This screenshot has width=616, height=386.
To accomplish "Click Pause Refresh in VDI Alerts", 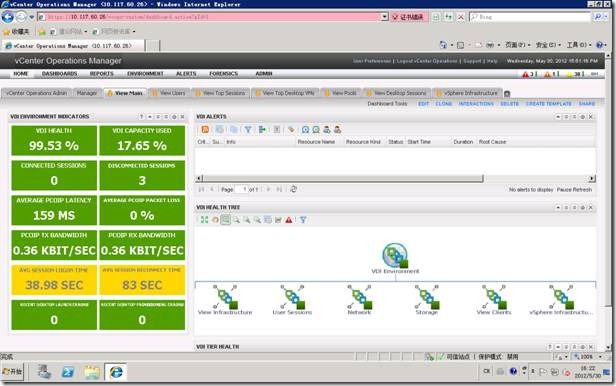I will point(574,190).
